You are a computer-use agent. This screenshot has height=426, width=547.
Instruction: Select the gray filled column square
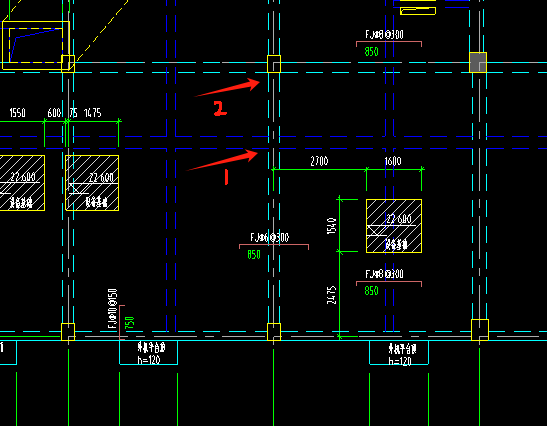pos(478,62)
